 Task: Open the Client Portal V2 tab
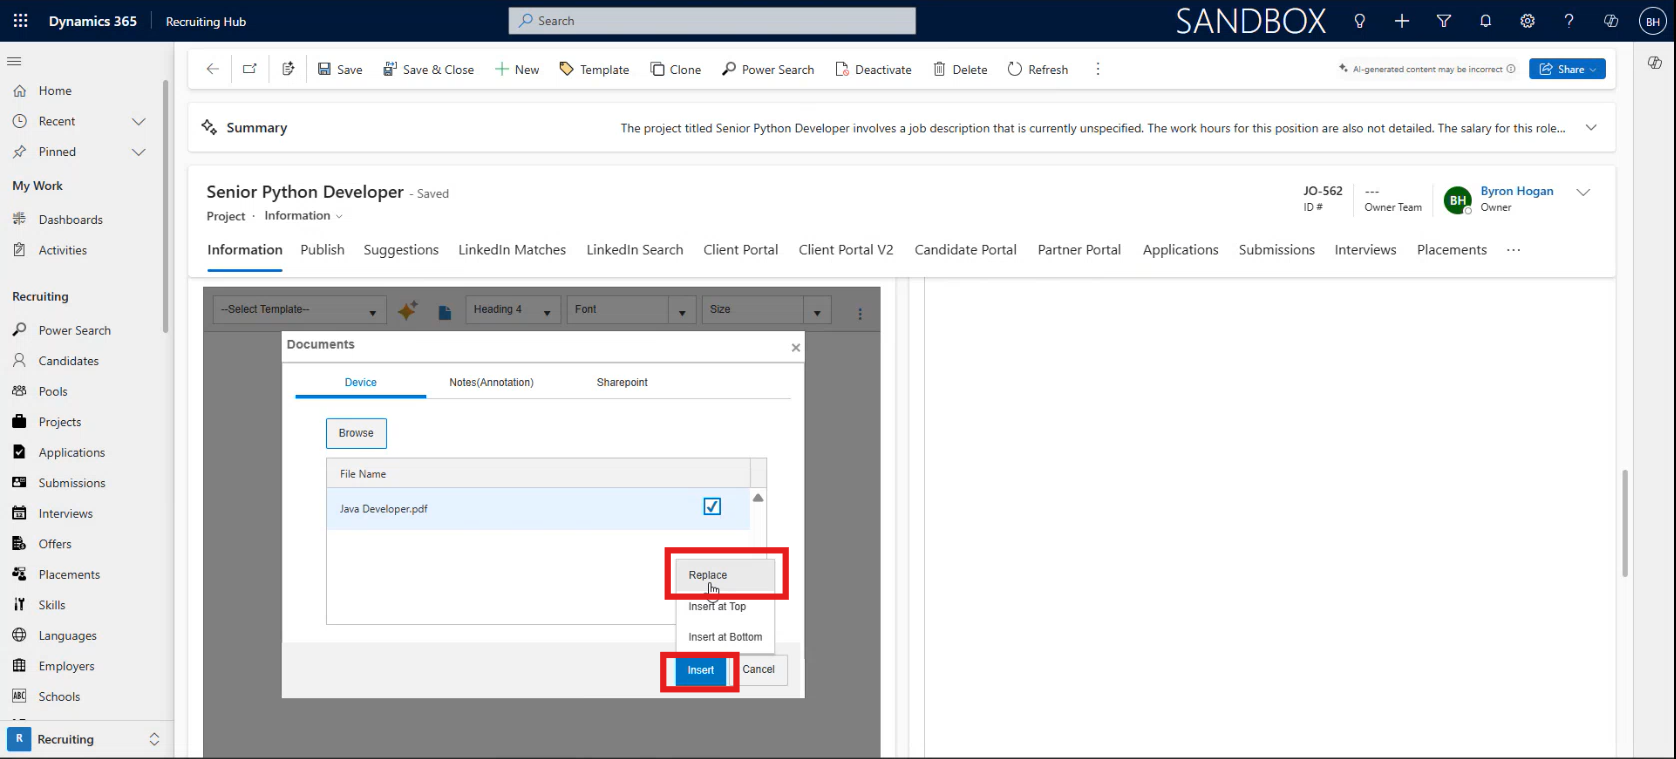coord(846,250)
